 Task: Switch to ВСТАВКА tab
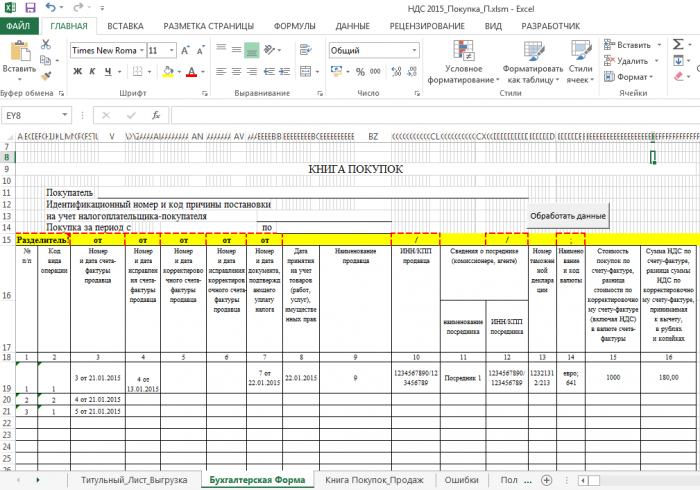[125, 26]
